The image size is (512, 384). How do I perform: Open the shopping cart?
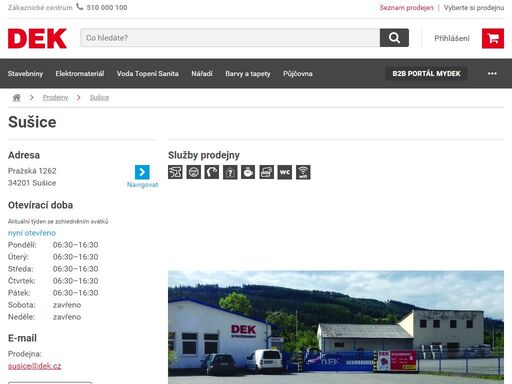click(x=493, y=38)
